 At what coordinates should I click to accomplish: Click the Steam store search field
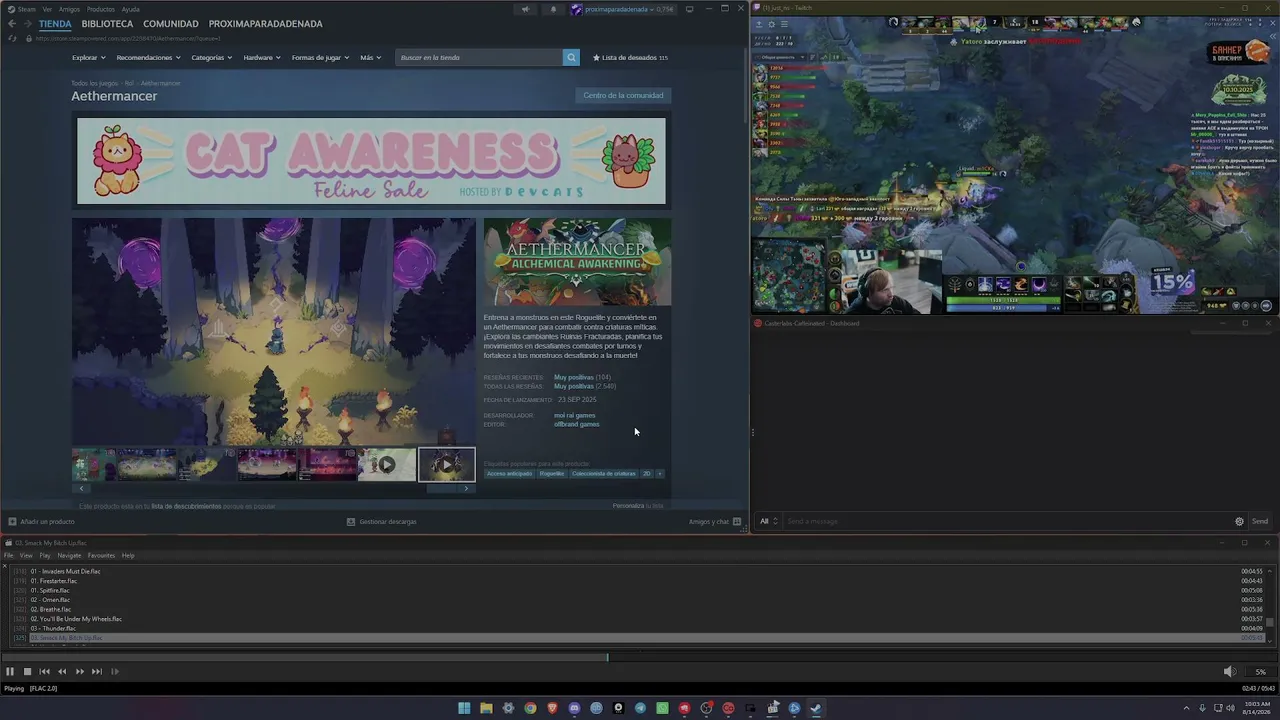pos(479,57)
